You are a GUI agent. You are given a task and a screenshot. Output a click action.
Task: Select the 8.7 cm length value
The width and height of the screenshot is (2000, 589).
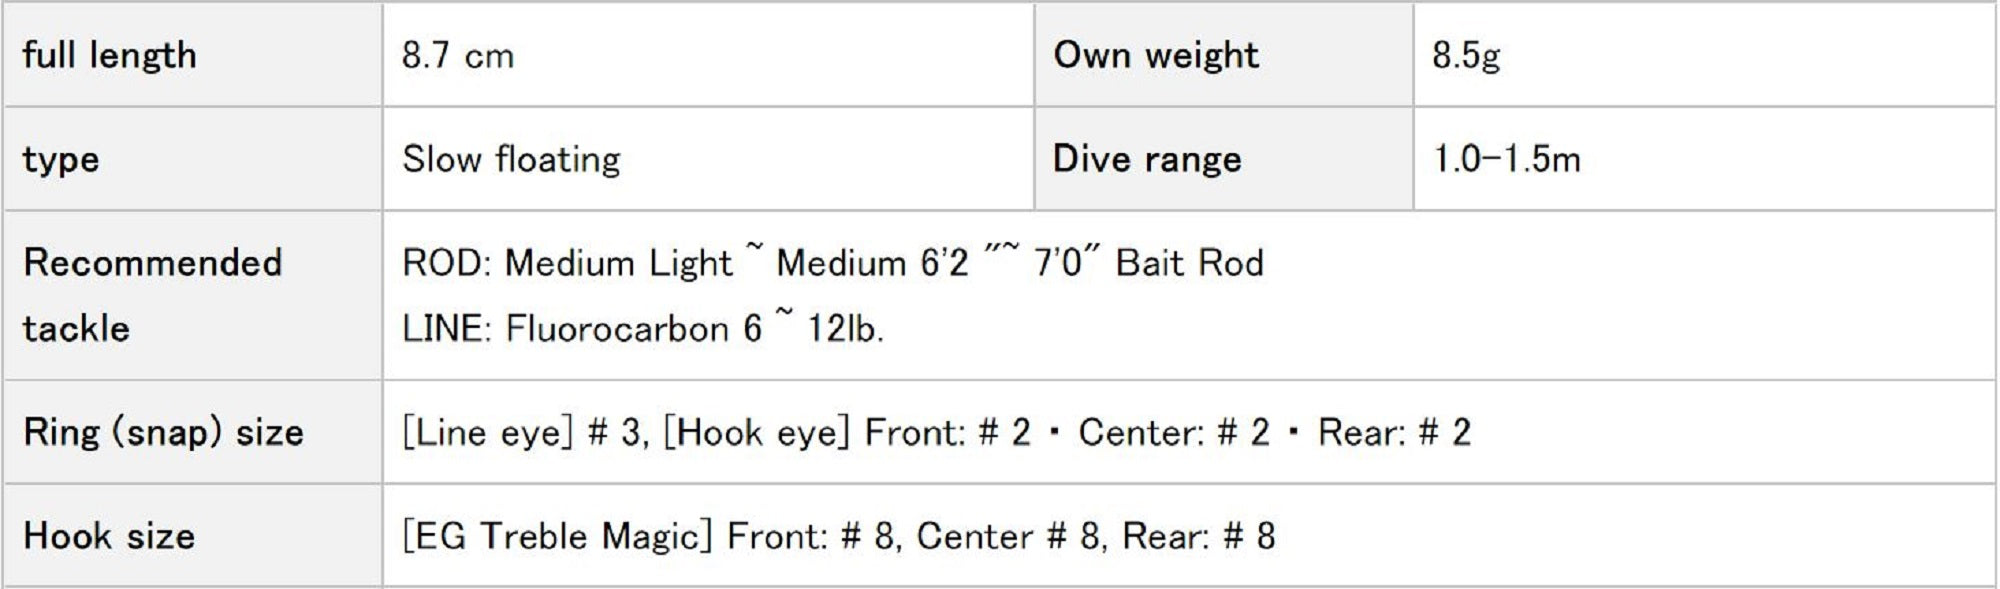point(458,55)
